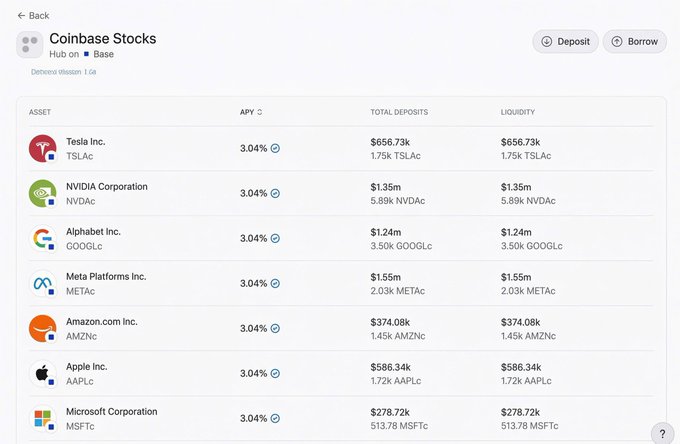
Task: Click the APY badge icon in Tesla row
Action: pos(275,148)
